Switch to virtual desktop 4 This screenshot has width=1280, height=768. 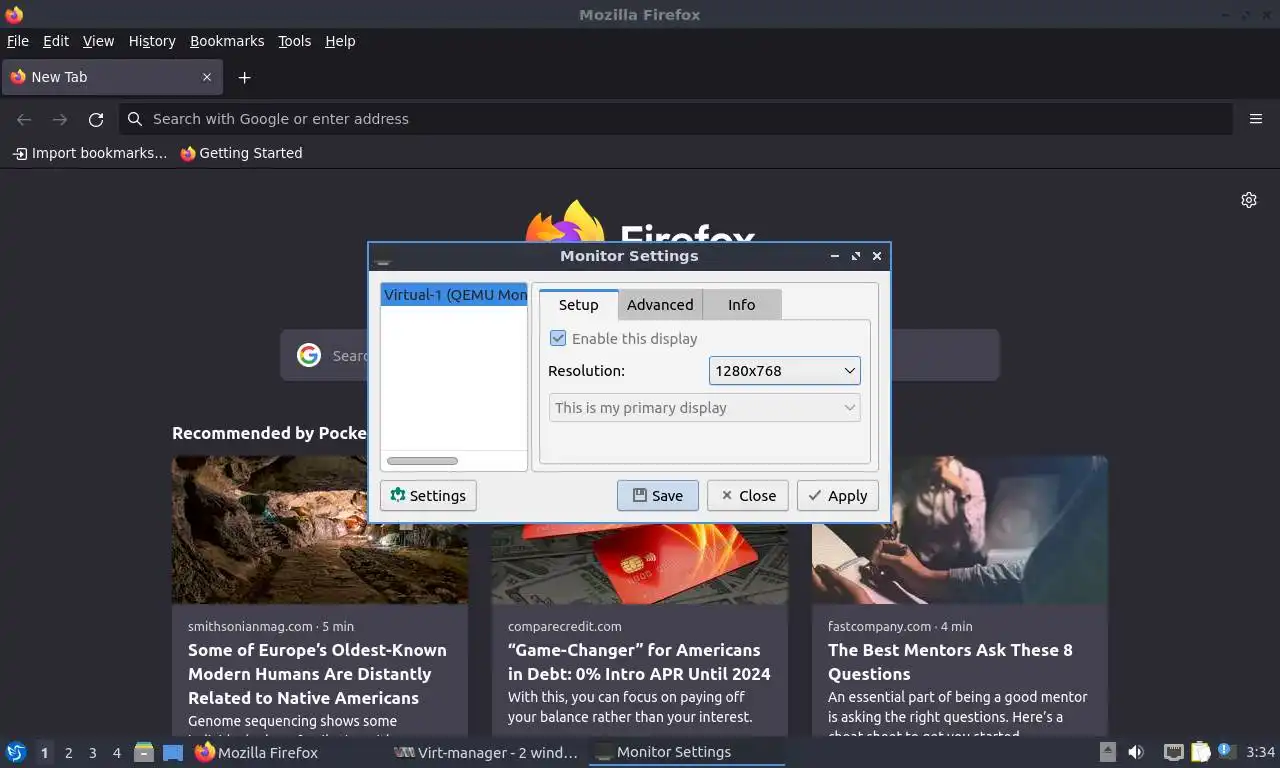[x=116, y=753]
